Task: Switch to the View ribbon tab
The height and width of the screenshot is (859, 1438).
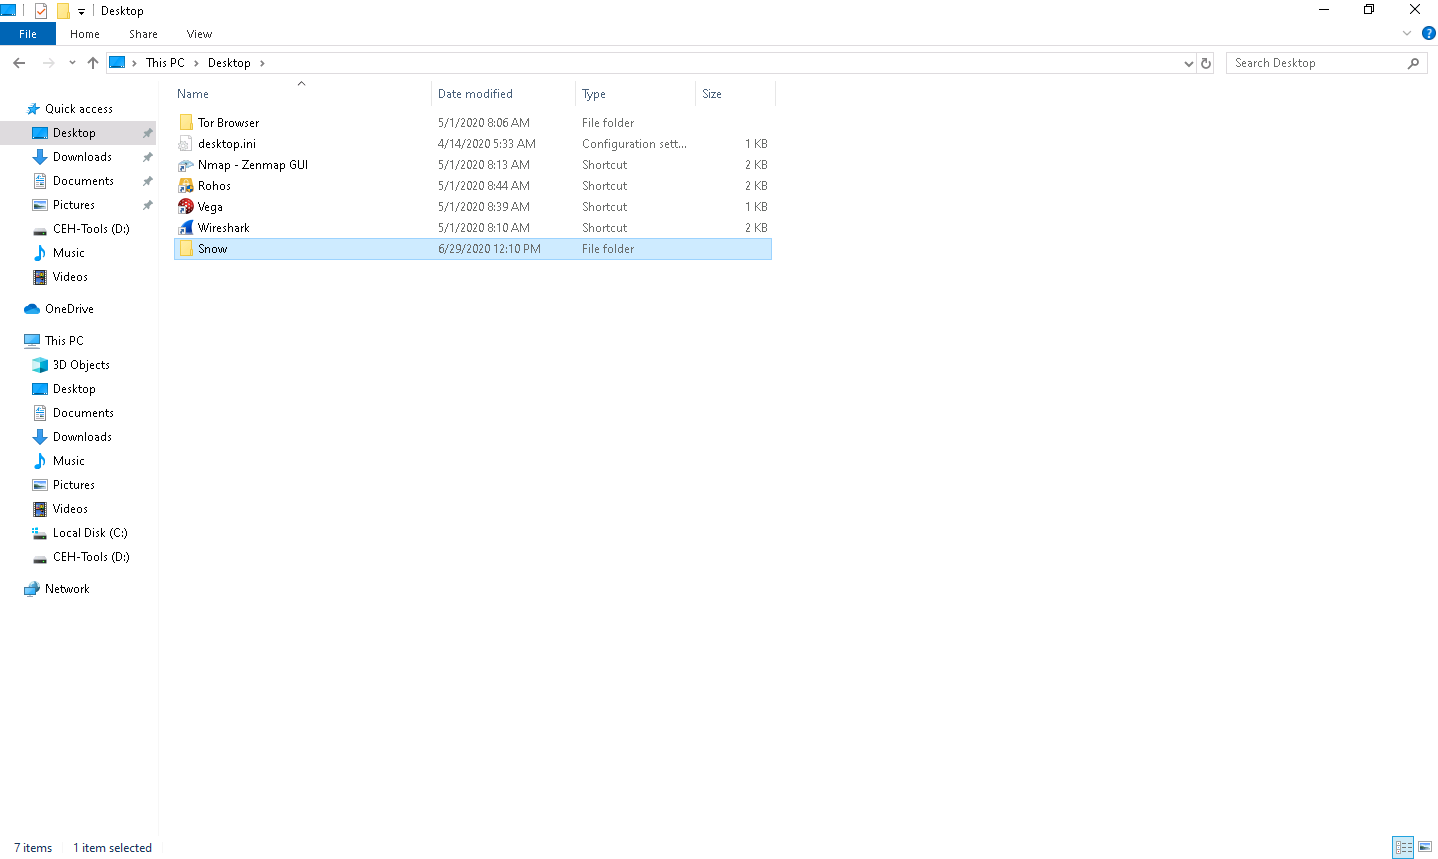Action: click(199, 34)
